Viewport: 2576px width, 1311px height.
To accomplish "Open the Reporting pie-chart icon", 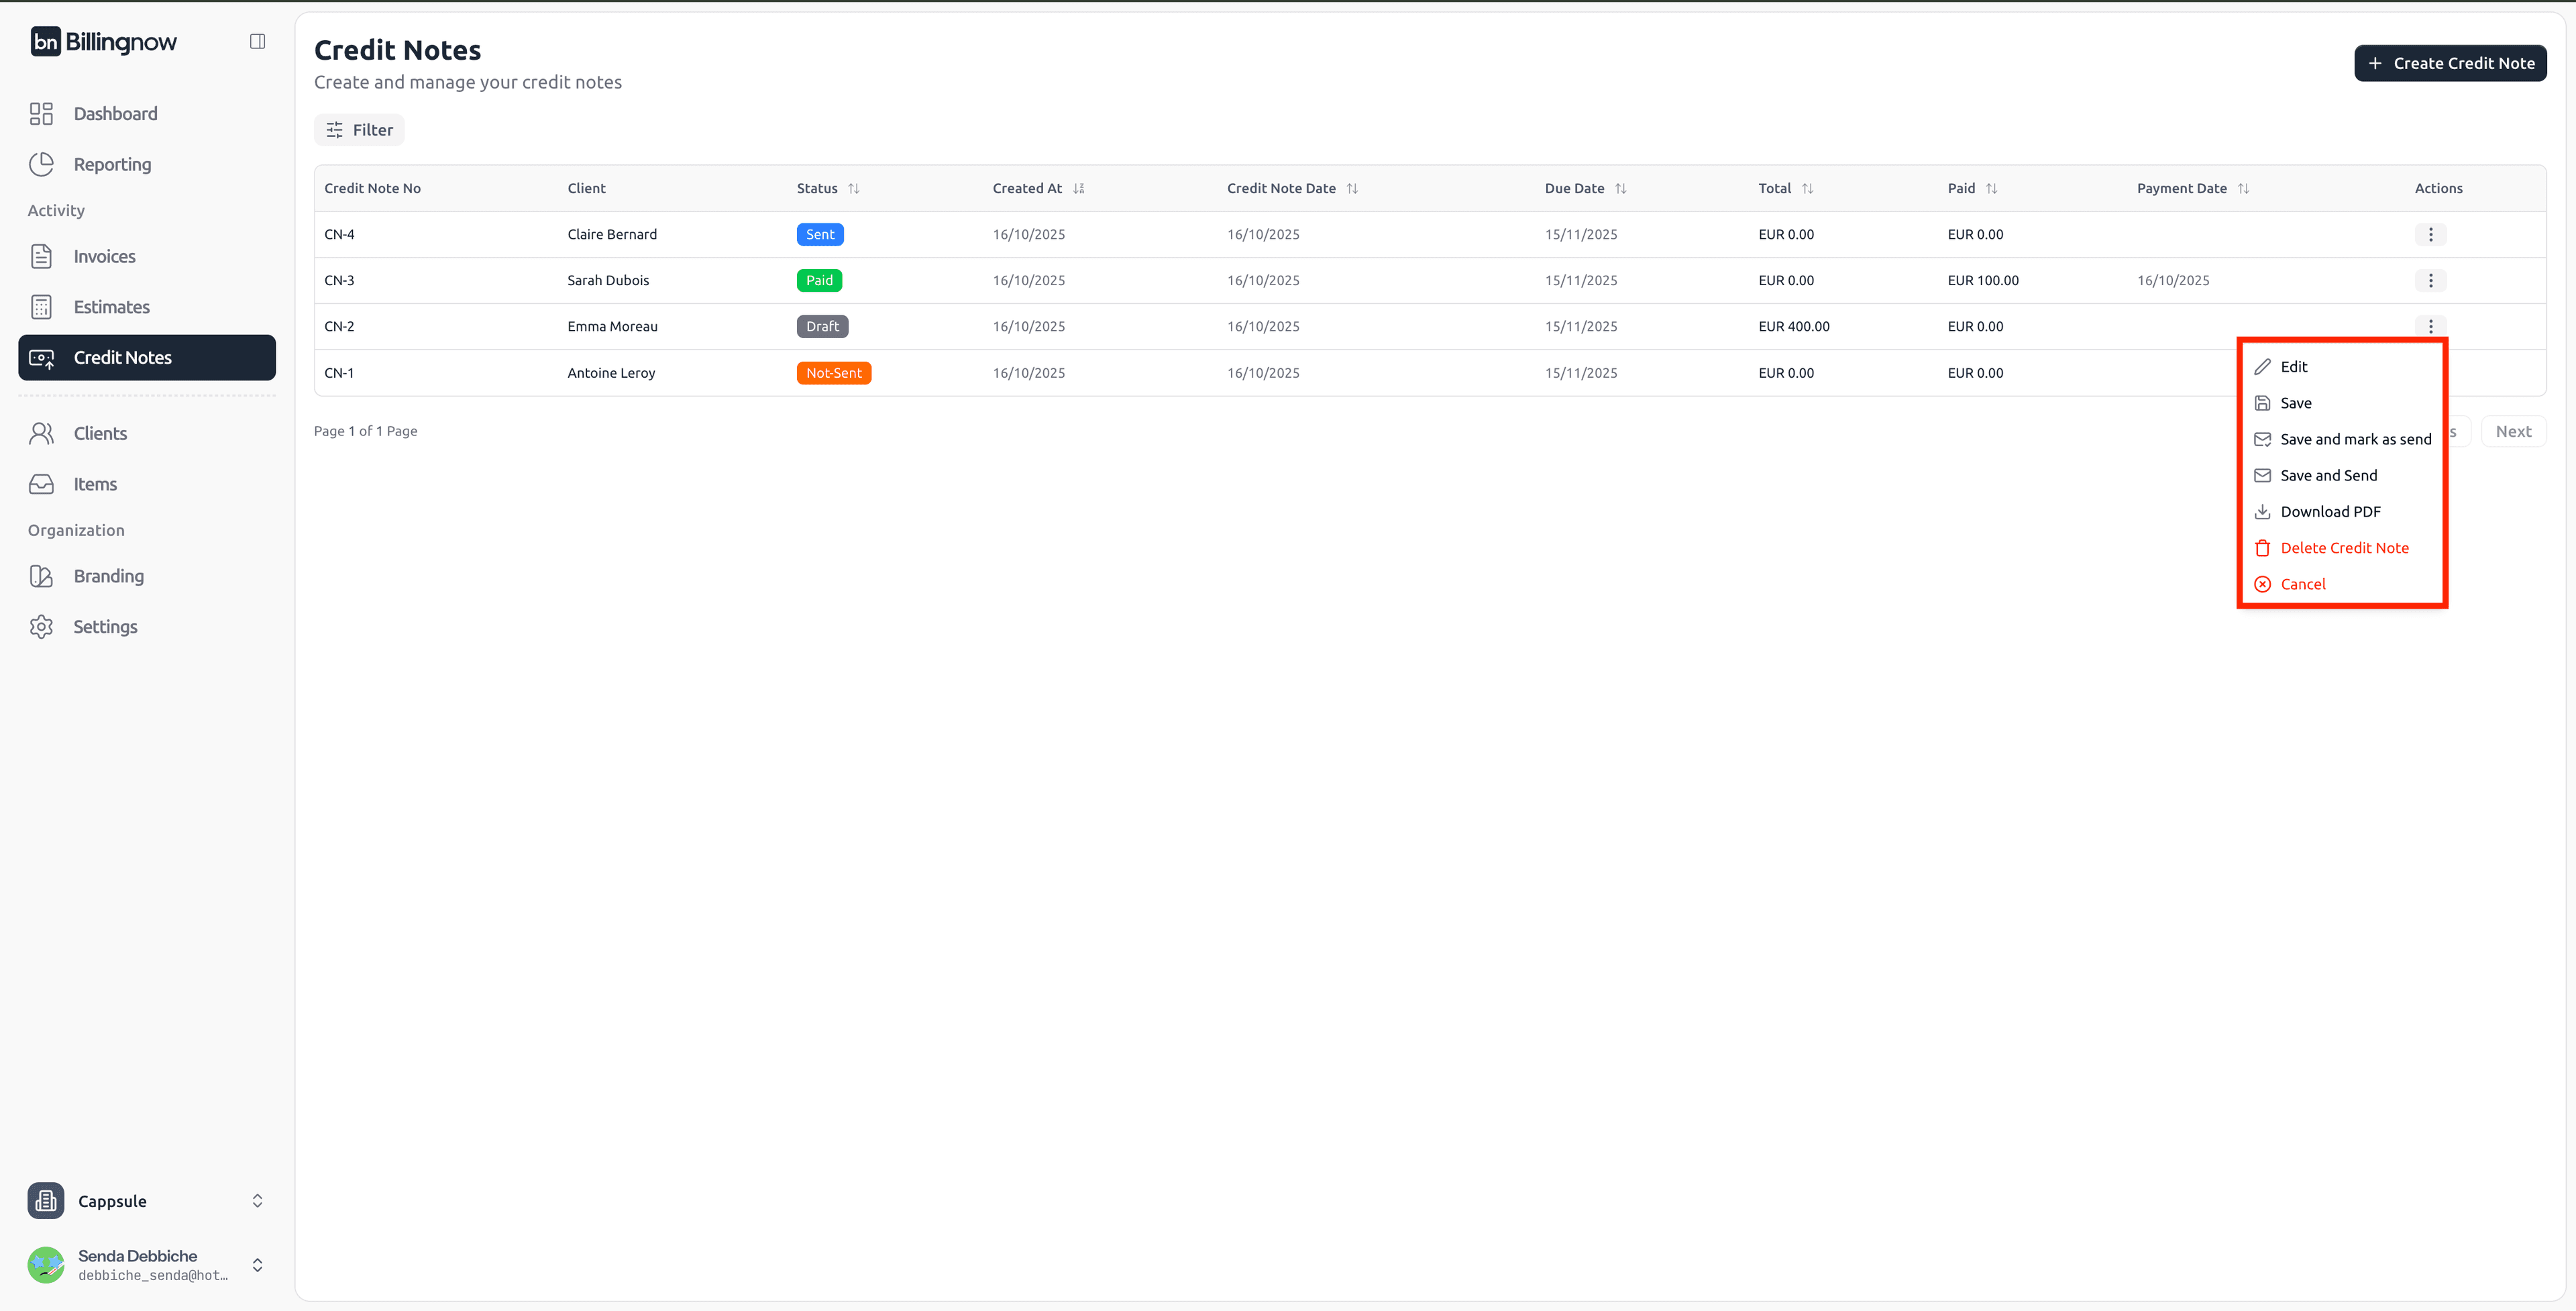I will point(41,164).
